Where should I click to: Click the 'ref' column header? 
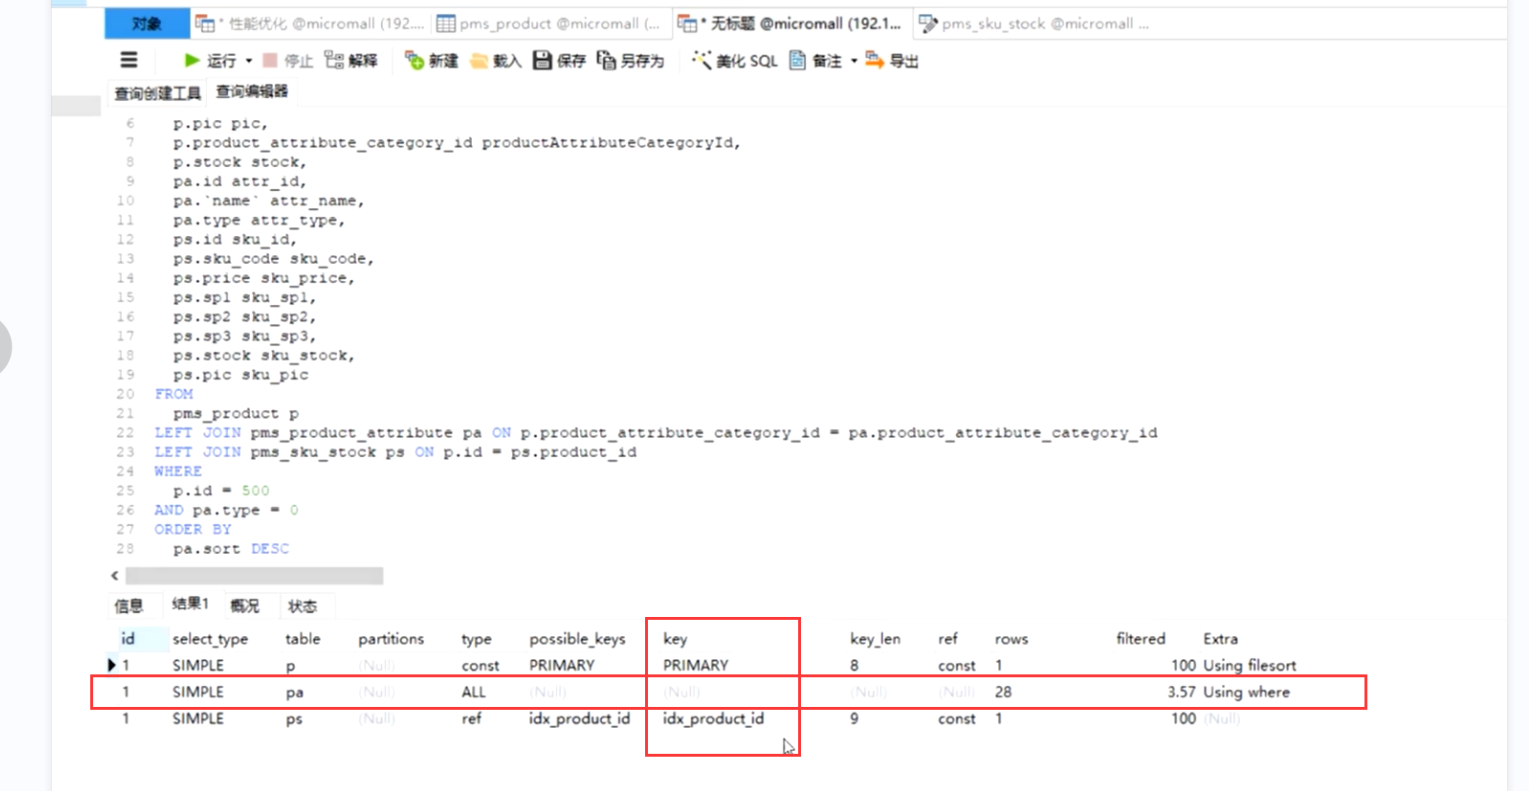[948, 639]
